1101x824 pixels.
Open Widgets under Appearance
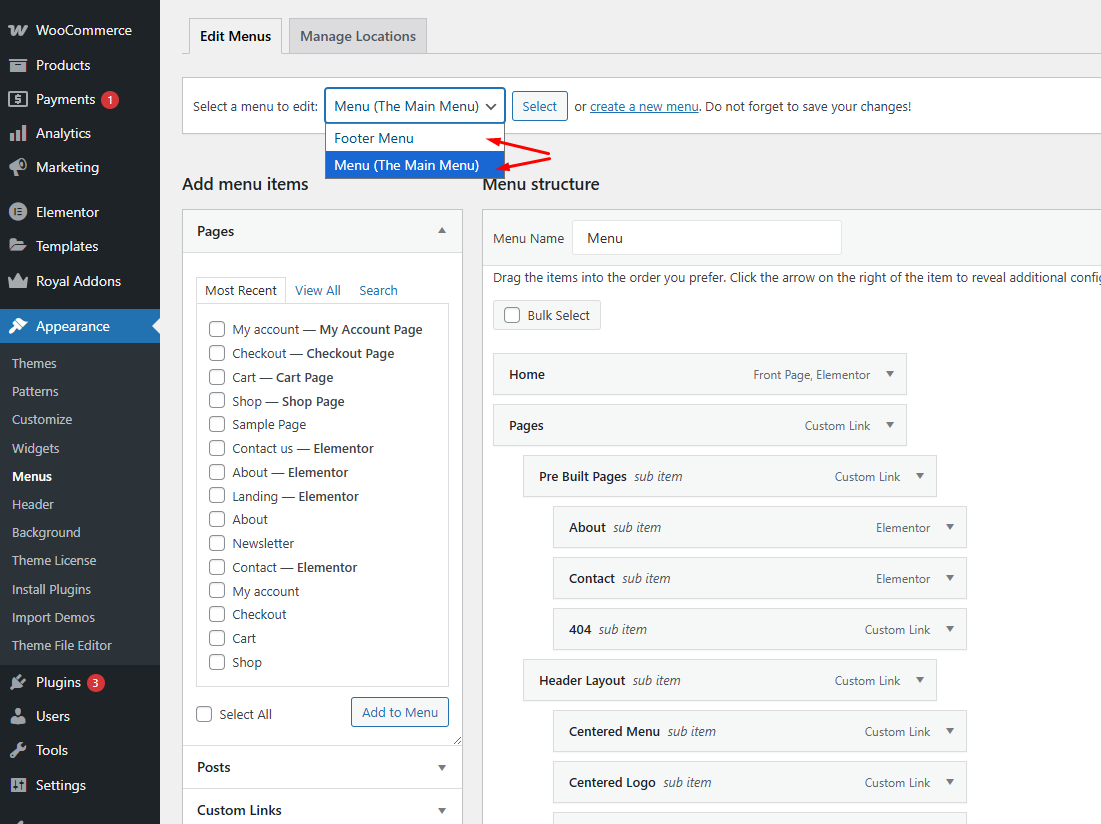(x=36, y=448)
